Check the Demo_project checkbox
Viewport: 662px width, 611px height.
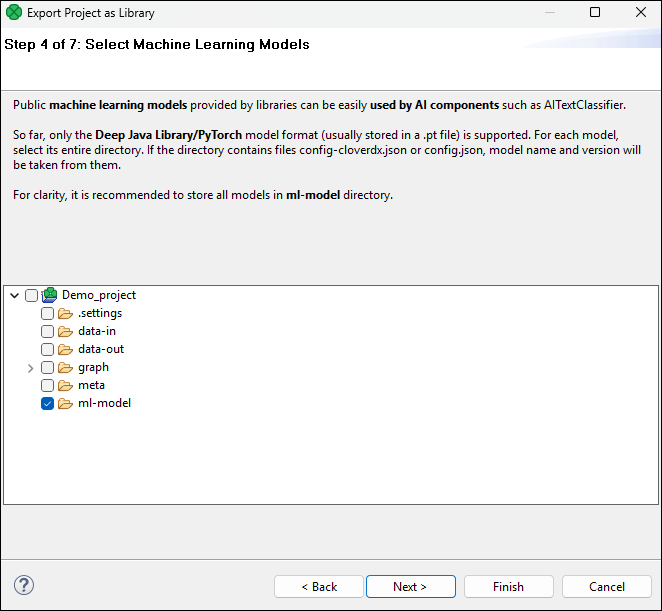[x=31, y=295]
